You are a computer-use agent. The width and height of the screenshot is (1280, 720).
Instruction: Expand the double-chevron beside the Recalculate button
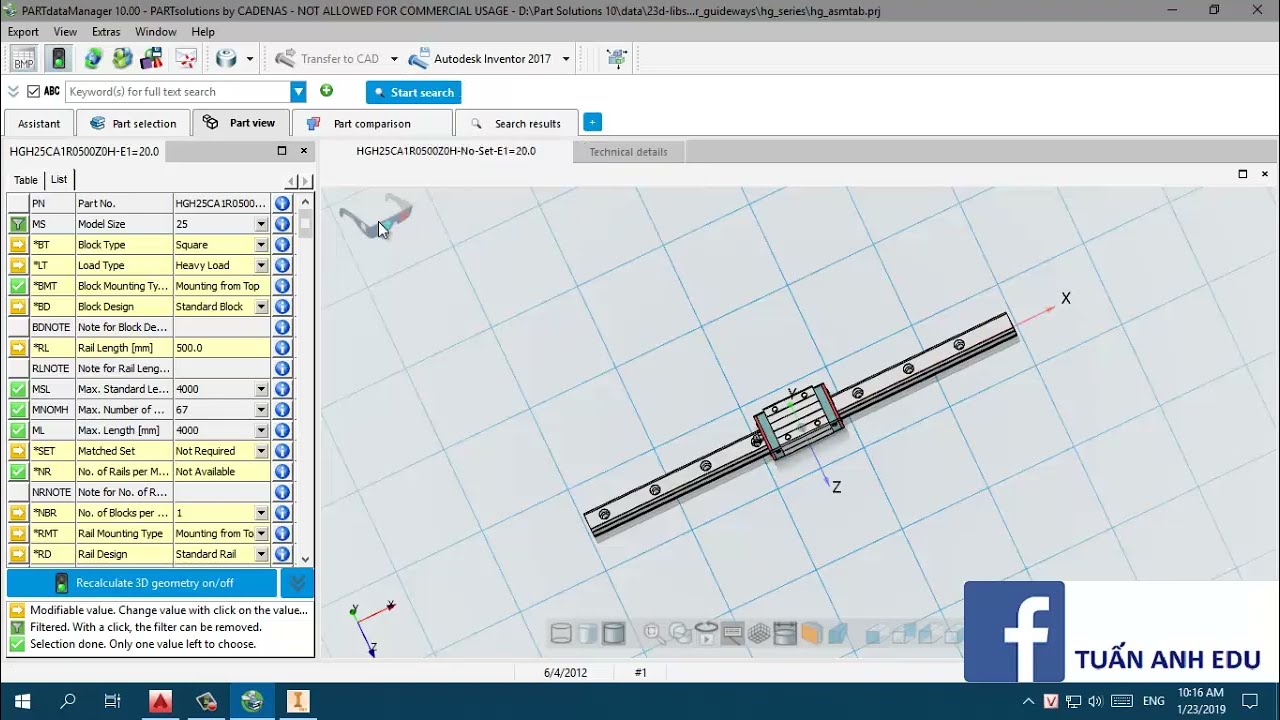tap(297, 583)
